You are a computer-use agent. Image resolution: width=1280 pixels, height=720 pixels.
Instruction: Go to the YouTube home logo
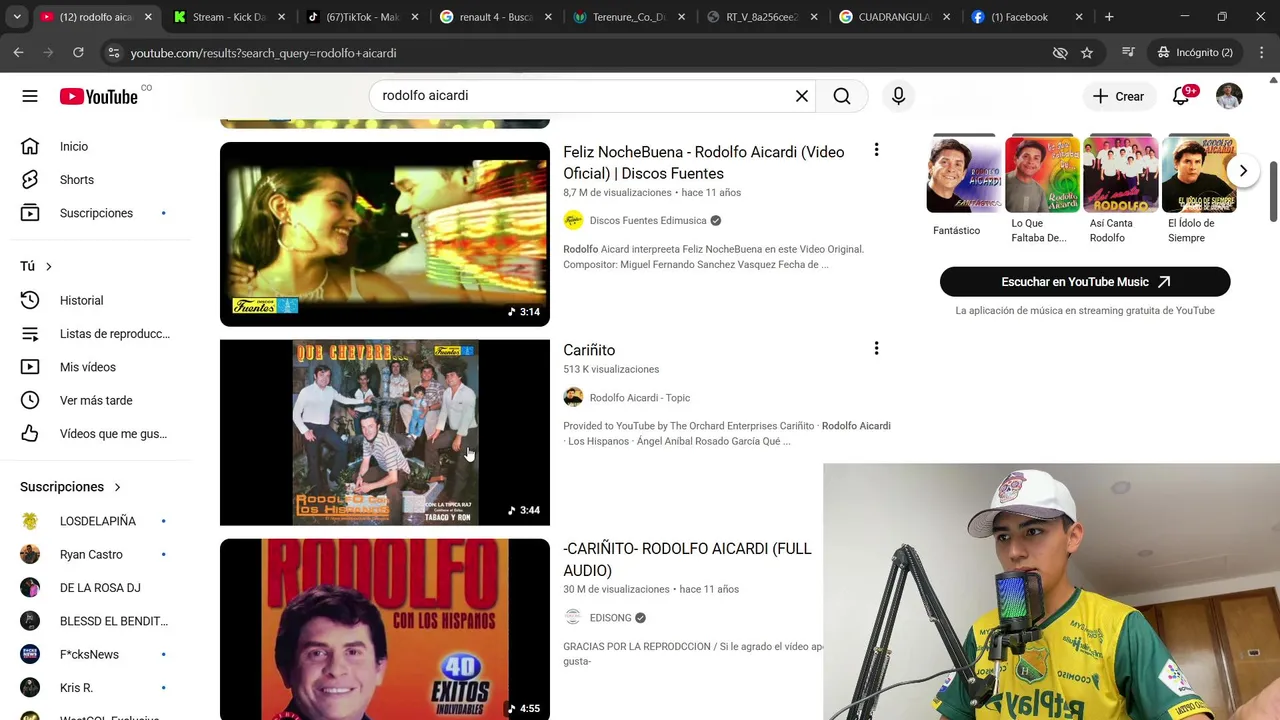(x=98, y=96)
